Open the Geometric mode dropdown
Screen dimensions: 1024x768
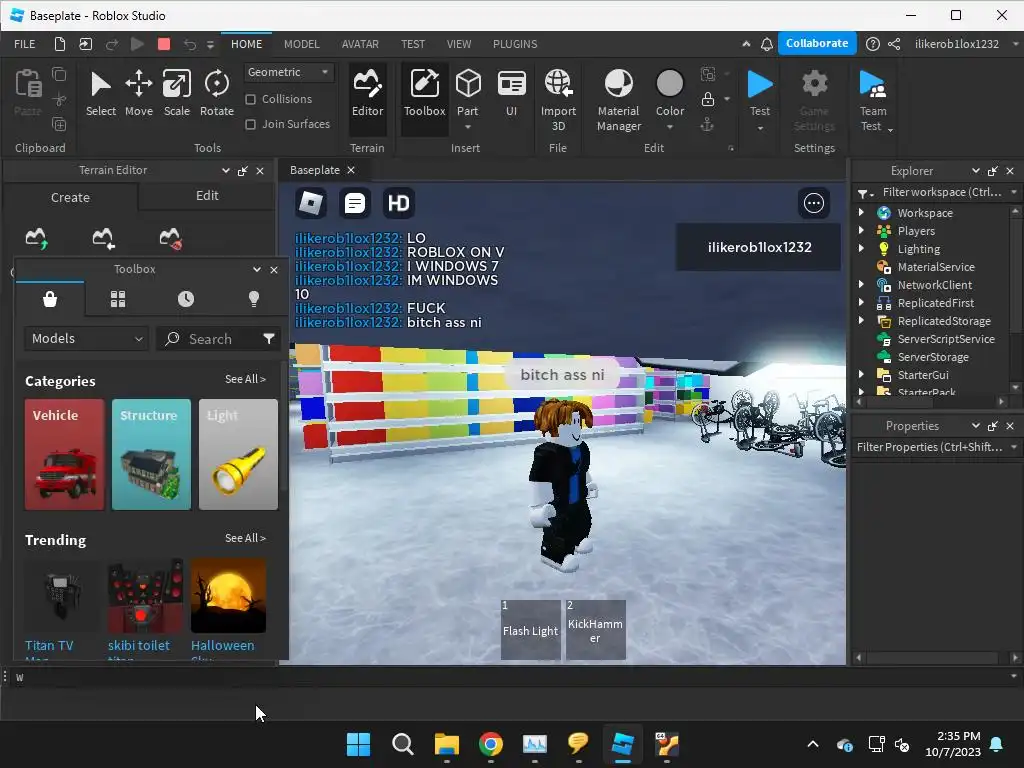[x=289, y=72]
